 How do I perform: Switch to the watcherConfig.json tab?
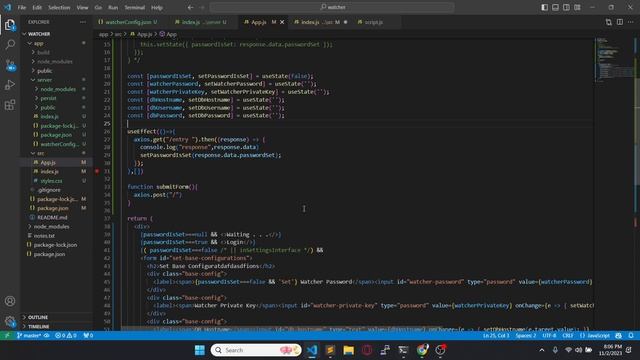(128, 22)
